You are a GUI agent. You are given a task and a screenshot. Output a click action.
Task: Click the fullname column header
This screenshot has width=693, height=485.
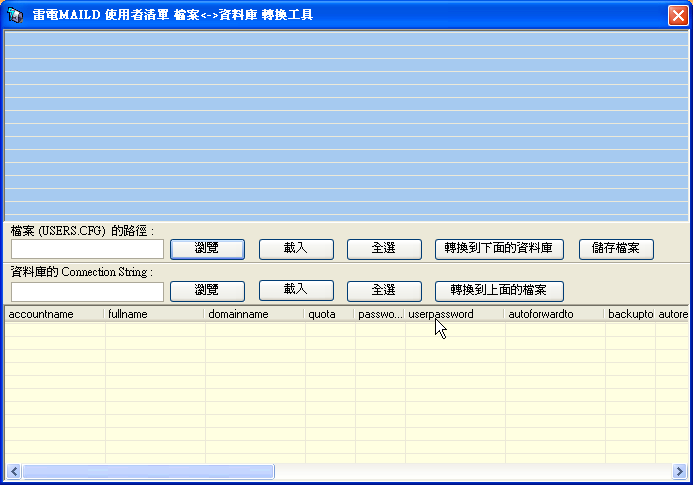(154, 314)
